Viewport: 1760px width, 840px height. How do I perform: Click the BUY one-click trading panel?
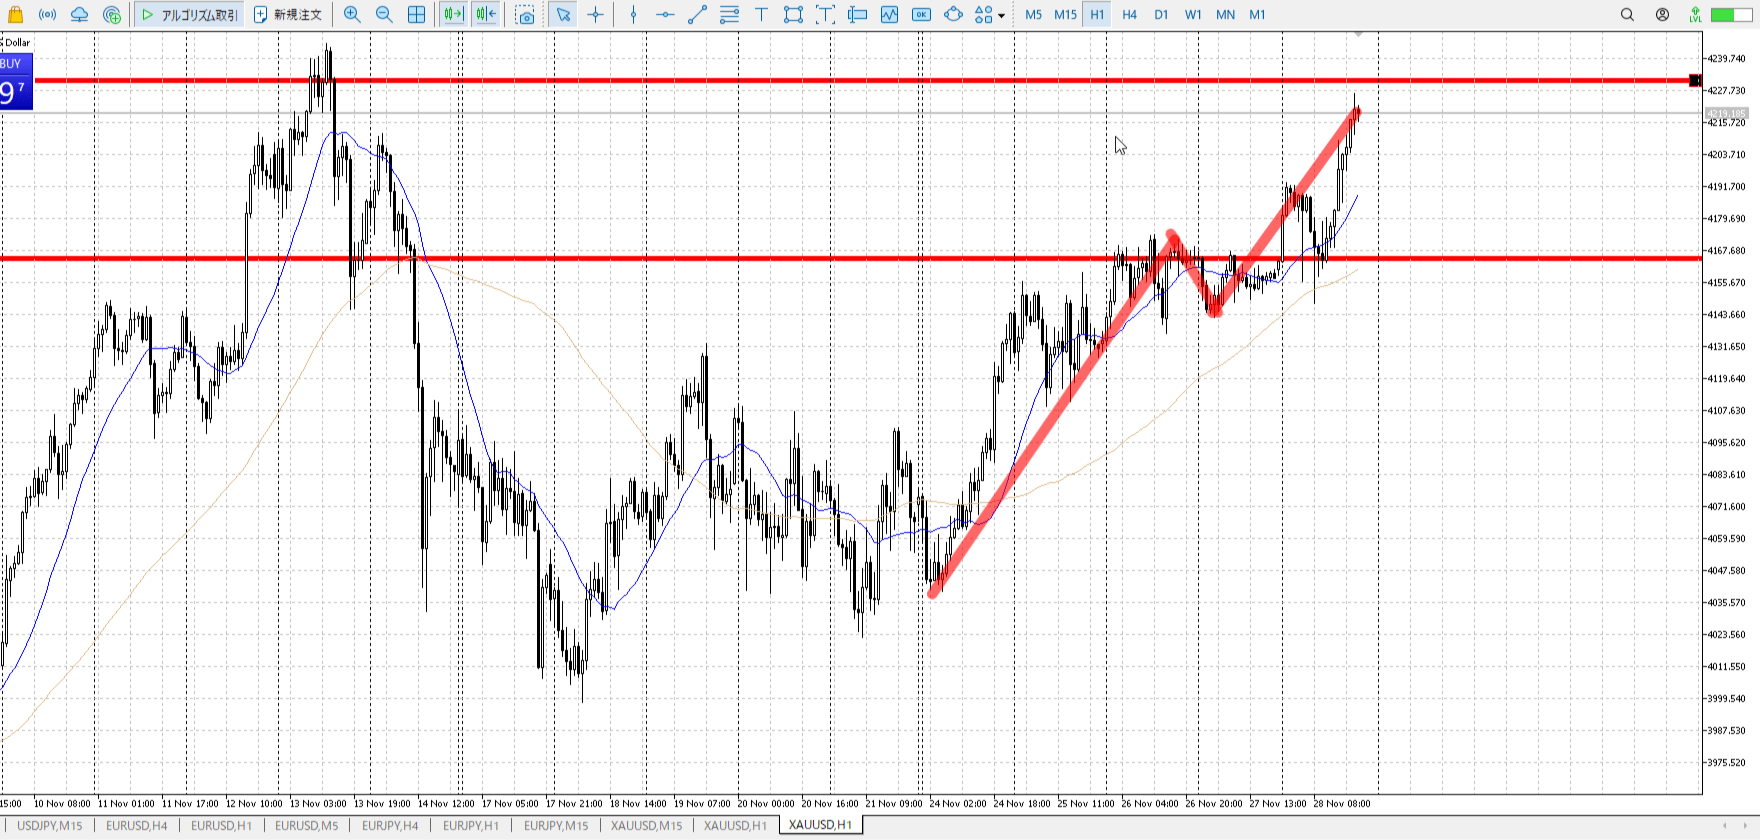[x=16, y=82]
